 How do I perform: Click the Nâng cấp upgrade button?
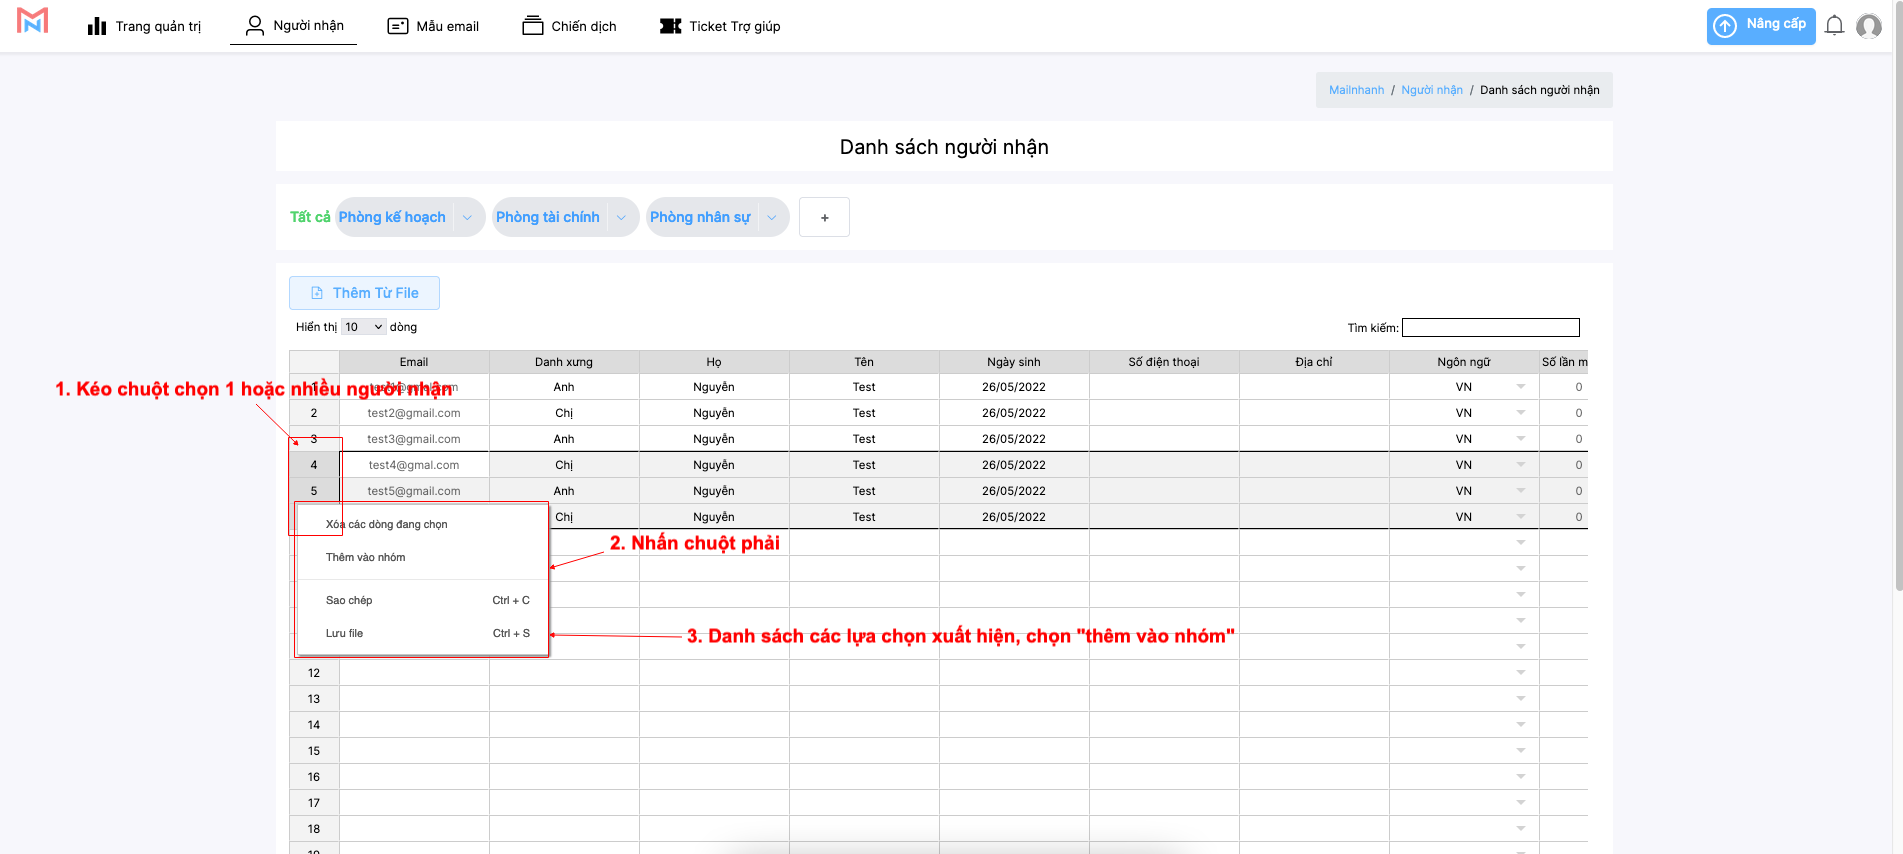tap(1760, 26)
